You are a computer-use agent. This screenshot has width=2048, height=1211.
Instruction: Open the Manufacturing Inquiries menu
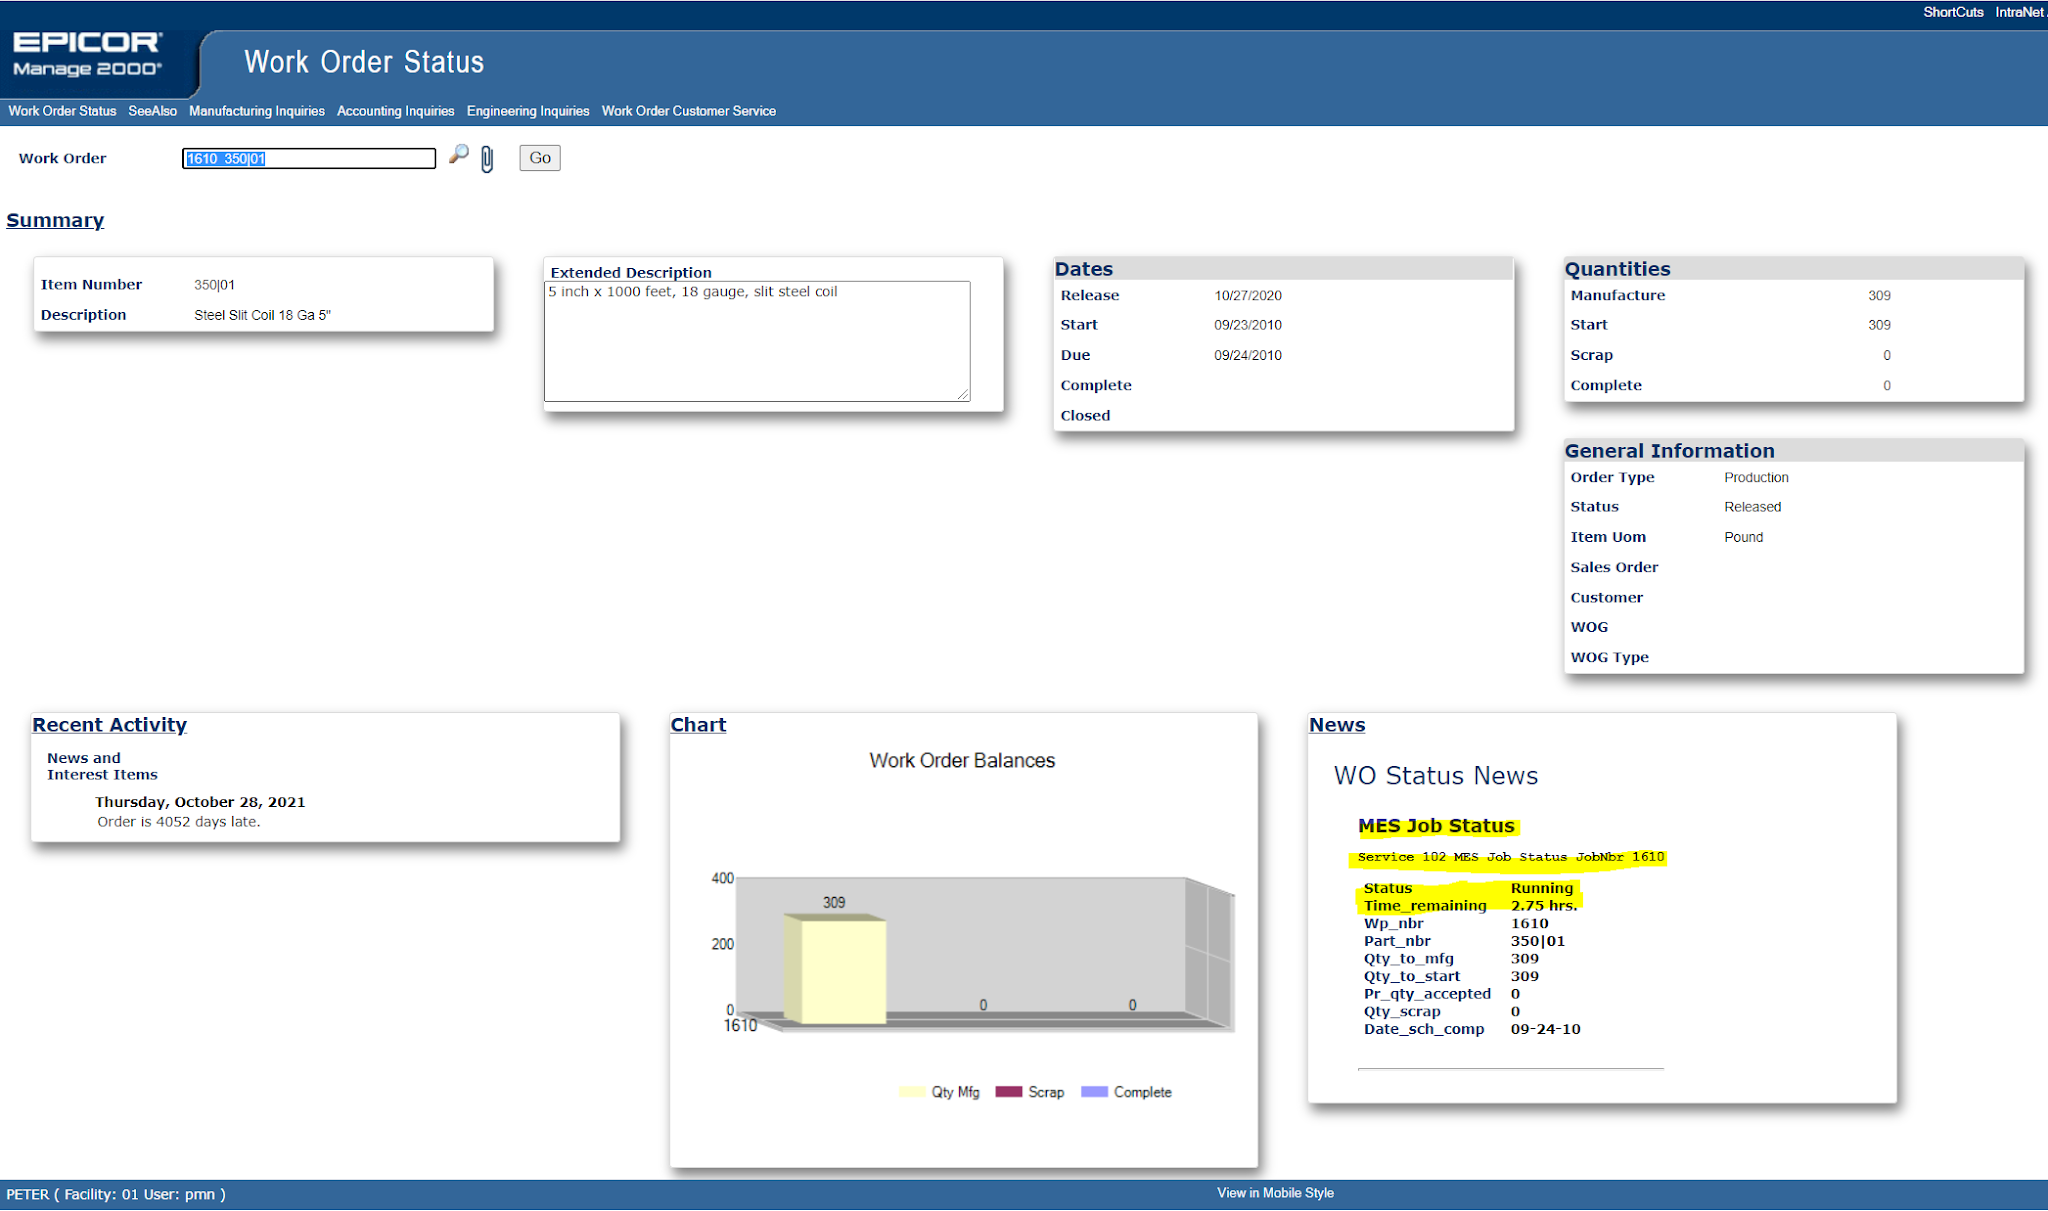pos(257,111)
